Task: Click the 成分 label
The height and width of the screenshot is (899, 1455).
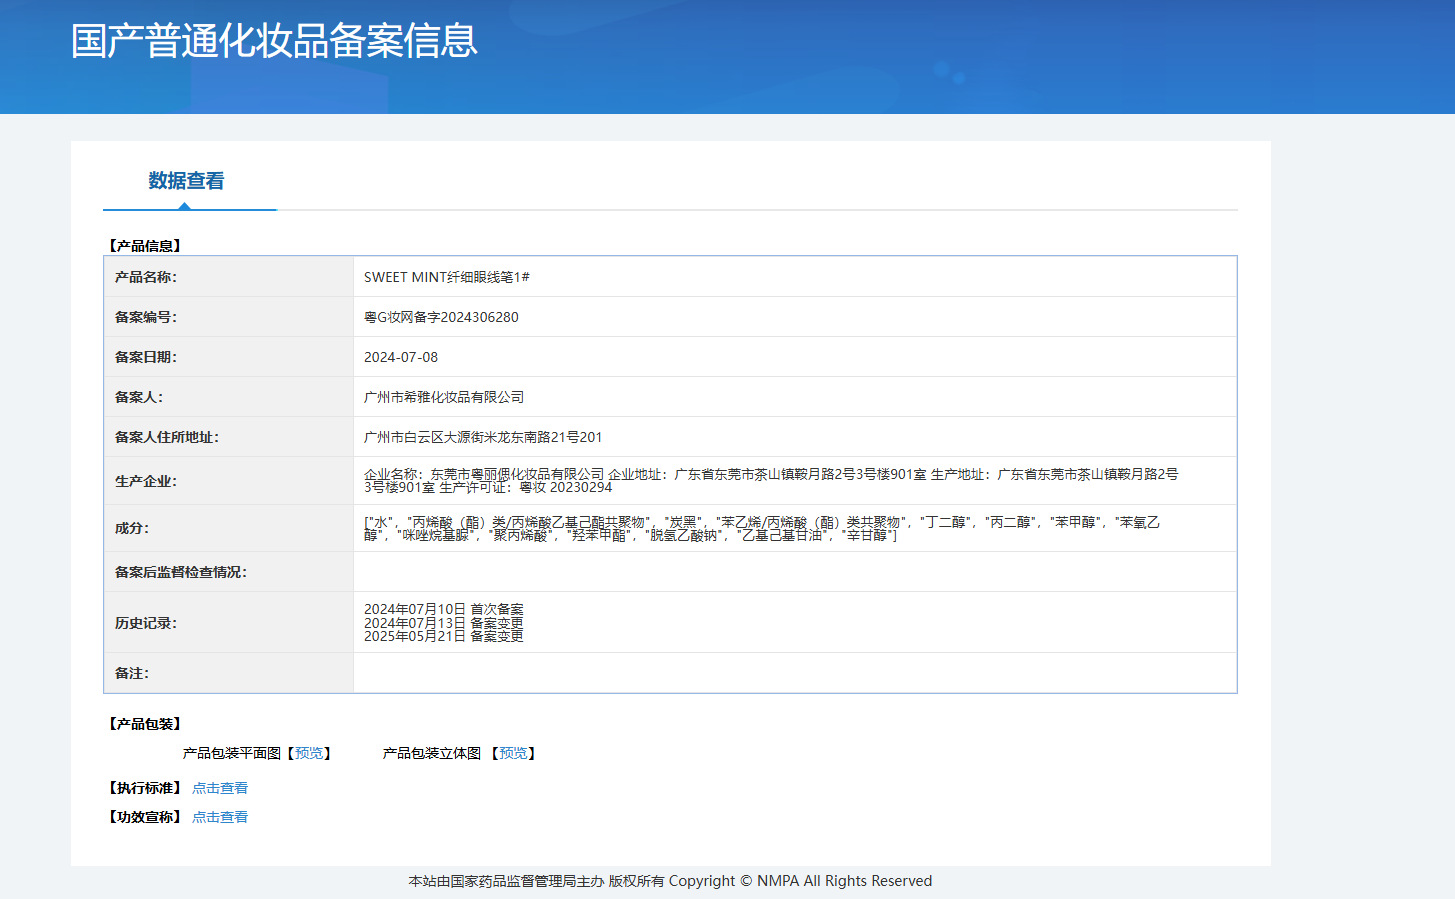Action: 132,528
